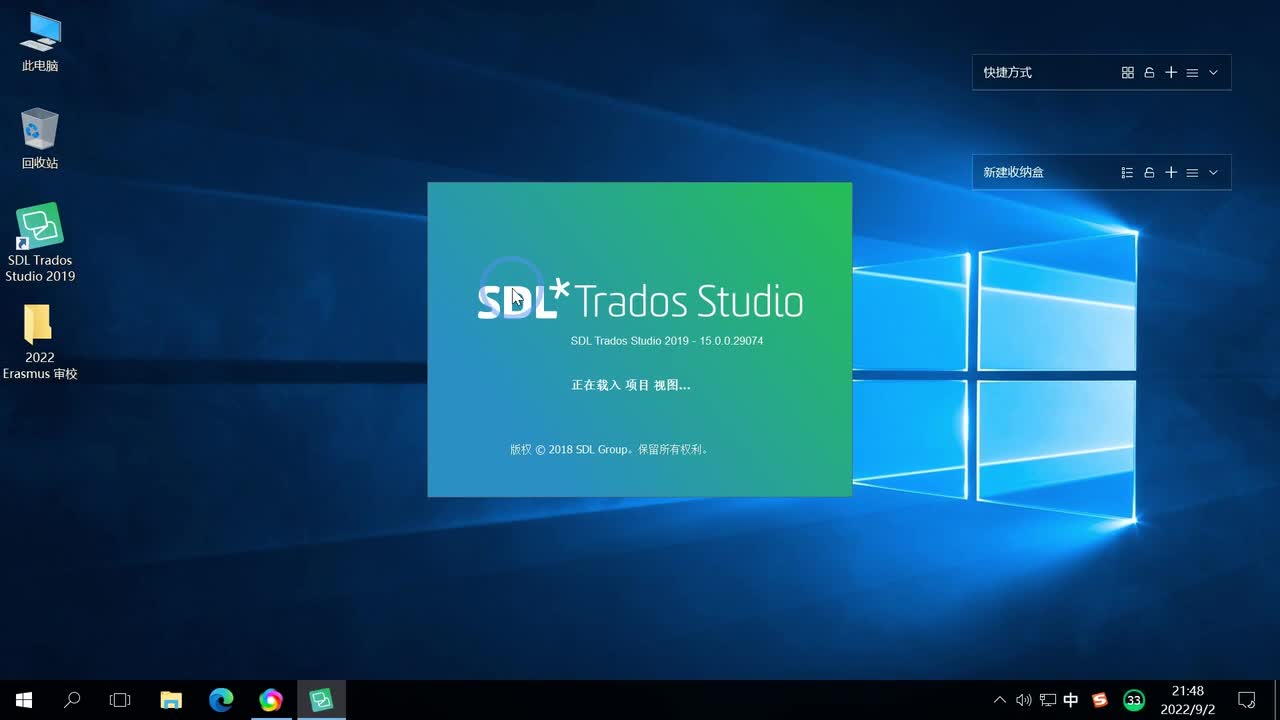Open network status icon in tray
This screenshot has height=720, width=1280.
click(1047, 700)
